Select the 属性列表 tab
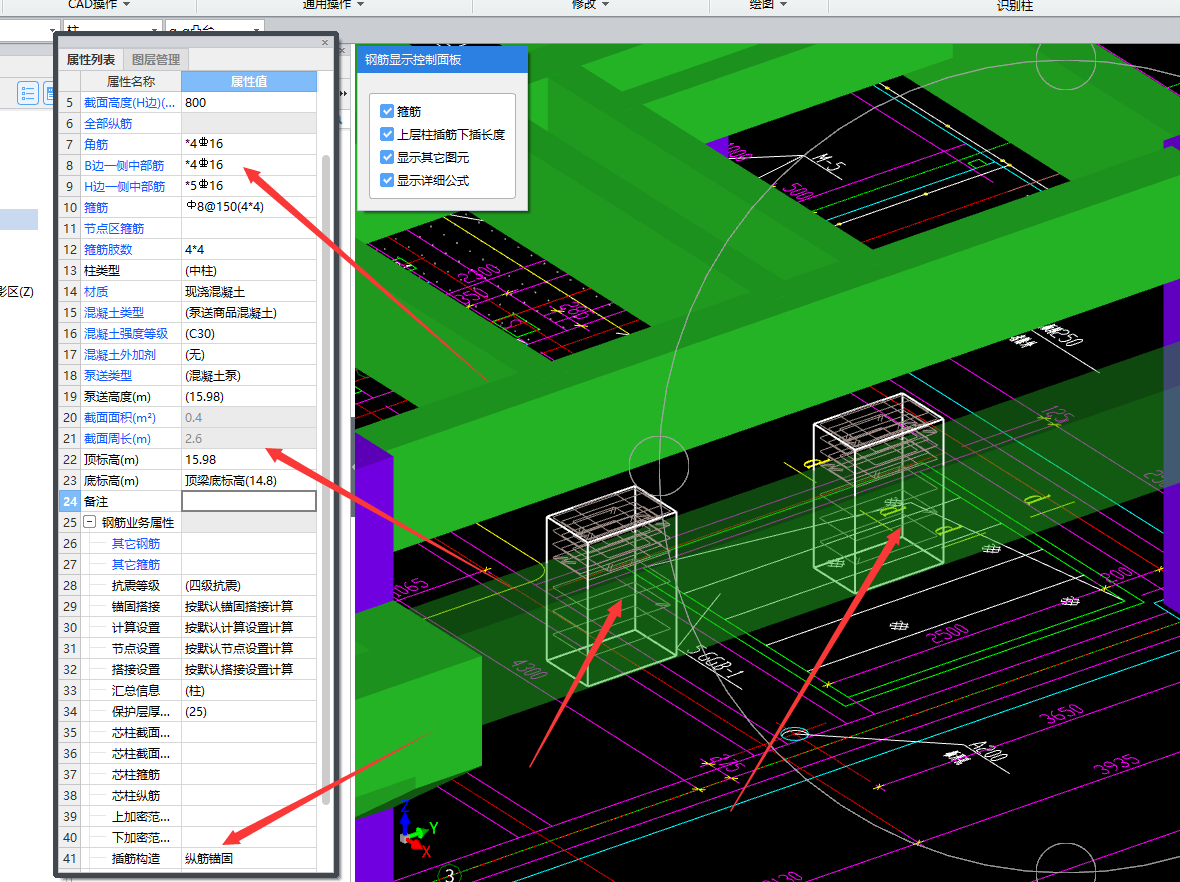The width and height of the screenshot is (1180, 882). coord(91,60)
